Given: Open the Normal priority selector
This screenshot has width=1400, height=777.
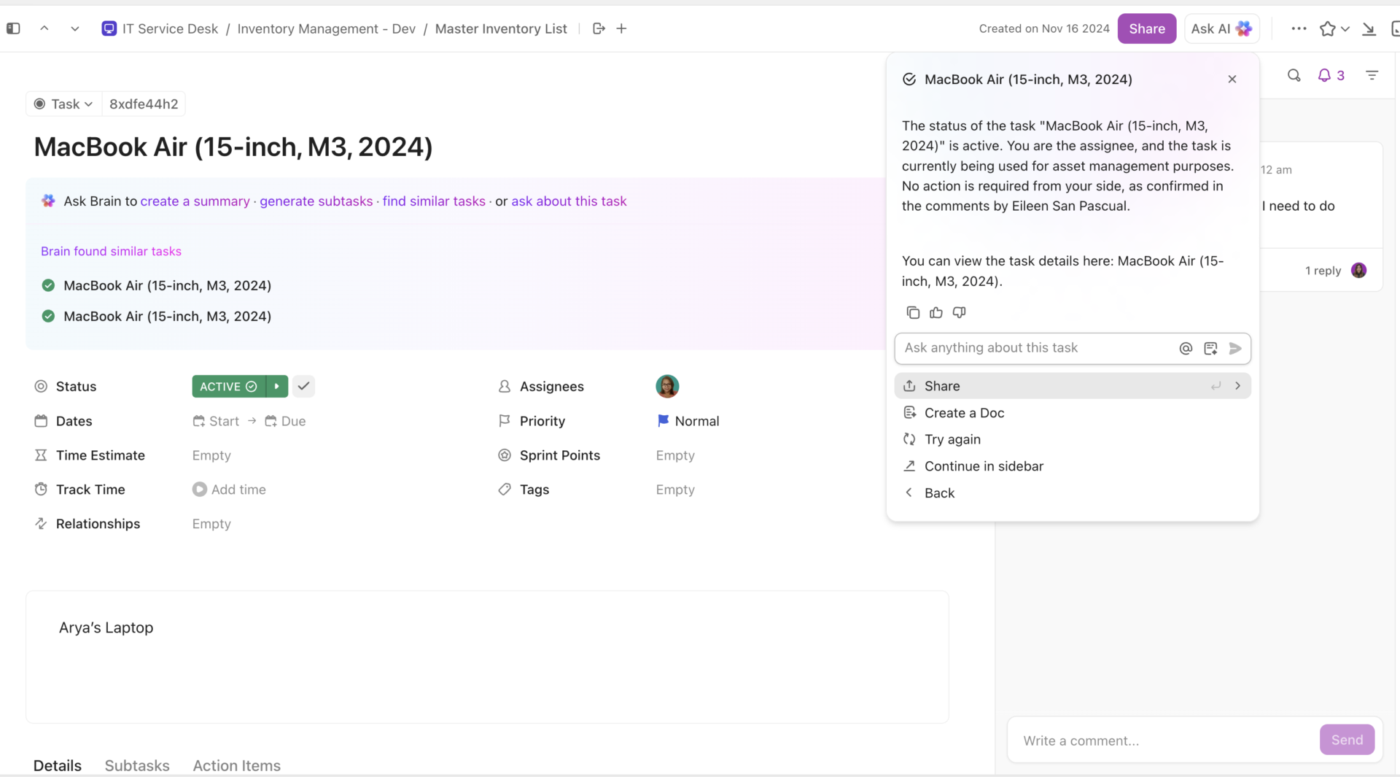Looking at the screenshot, I should pyautogui.click(x=688, y=421).
